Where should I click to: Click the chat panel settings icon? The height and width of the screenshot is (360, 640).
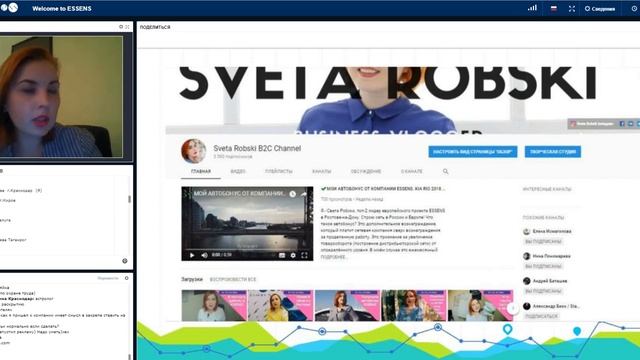pyautogui.click(x=127, y=278)
